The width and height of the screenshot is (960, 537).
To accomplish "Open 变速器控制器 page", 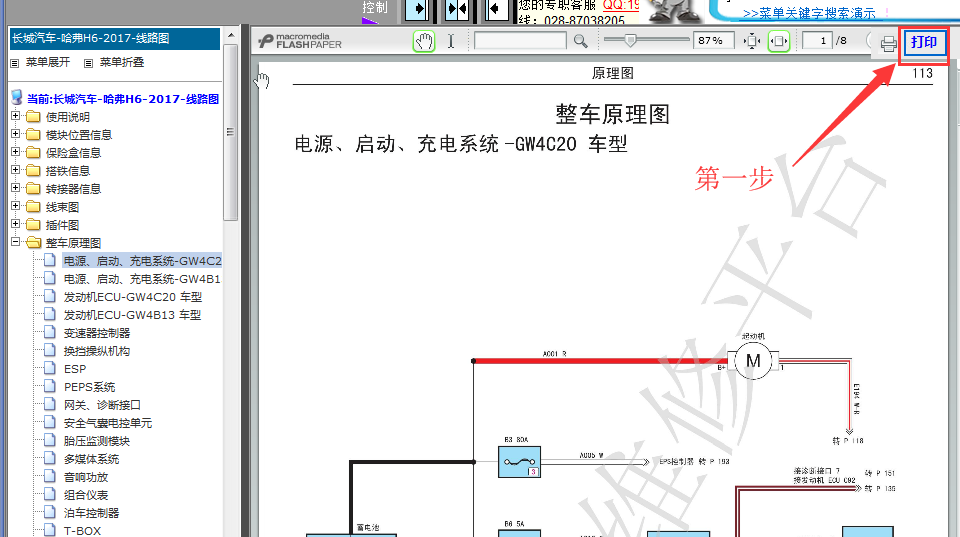I will coord(97,333).
